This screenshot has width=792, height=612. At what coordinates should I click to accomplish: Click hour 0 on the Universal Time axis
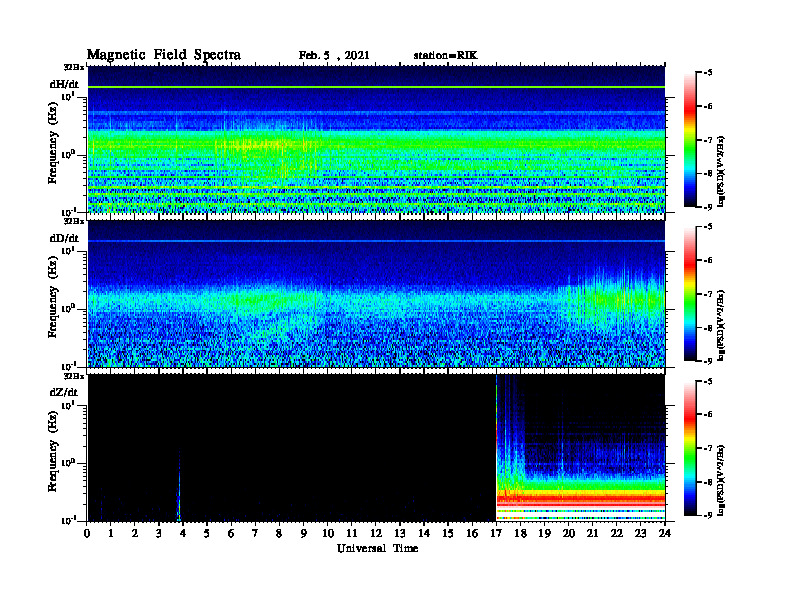click(x=87, y=534)
